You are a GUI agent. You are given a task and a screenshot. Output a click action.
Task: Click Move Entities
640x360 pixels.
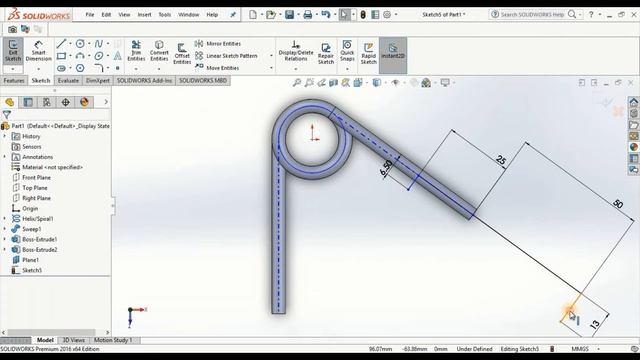(x=217, y=68)
